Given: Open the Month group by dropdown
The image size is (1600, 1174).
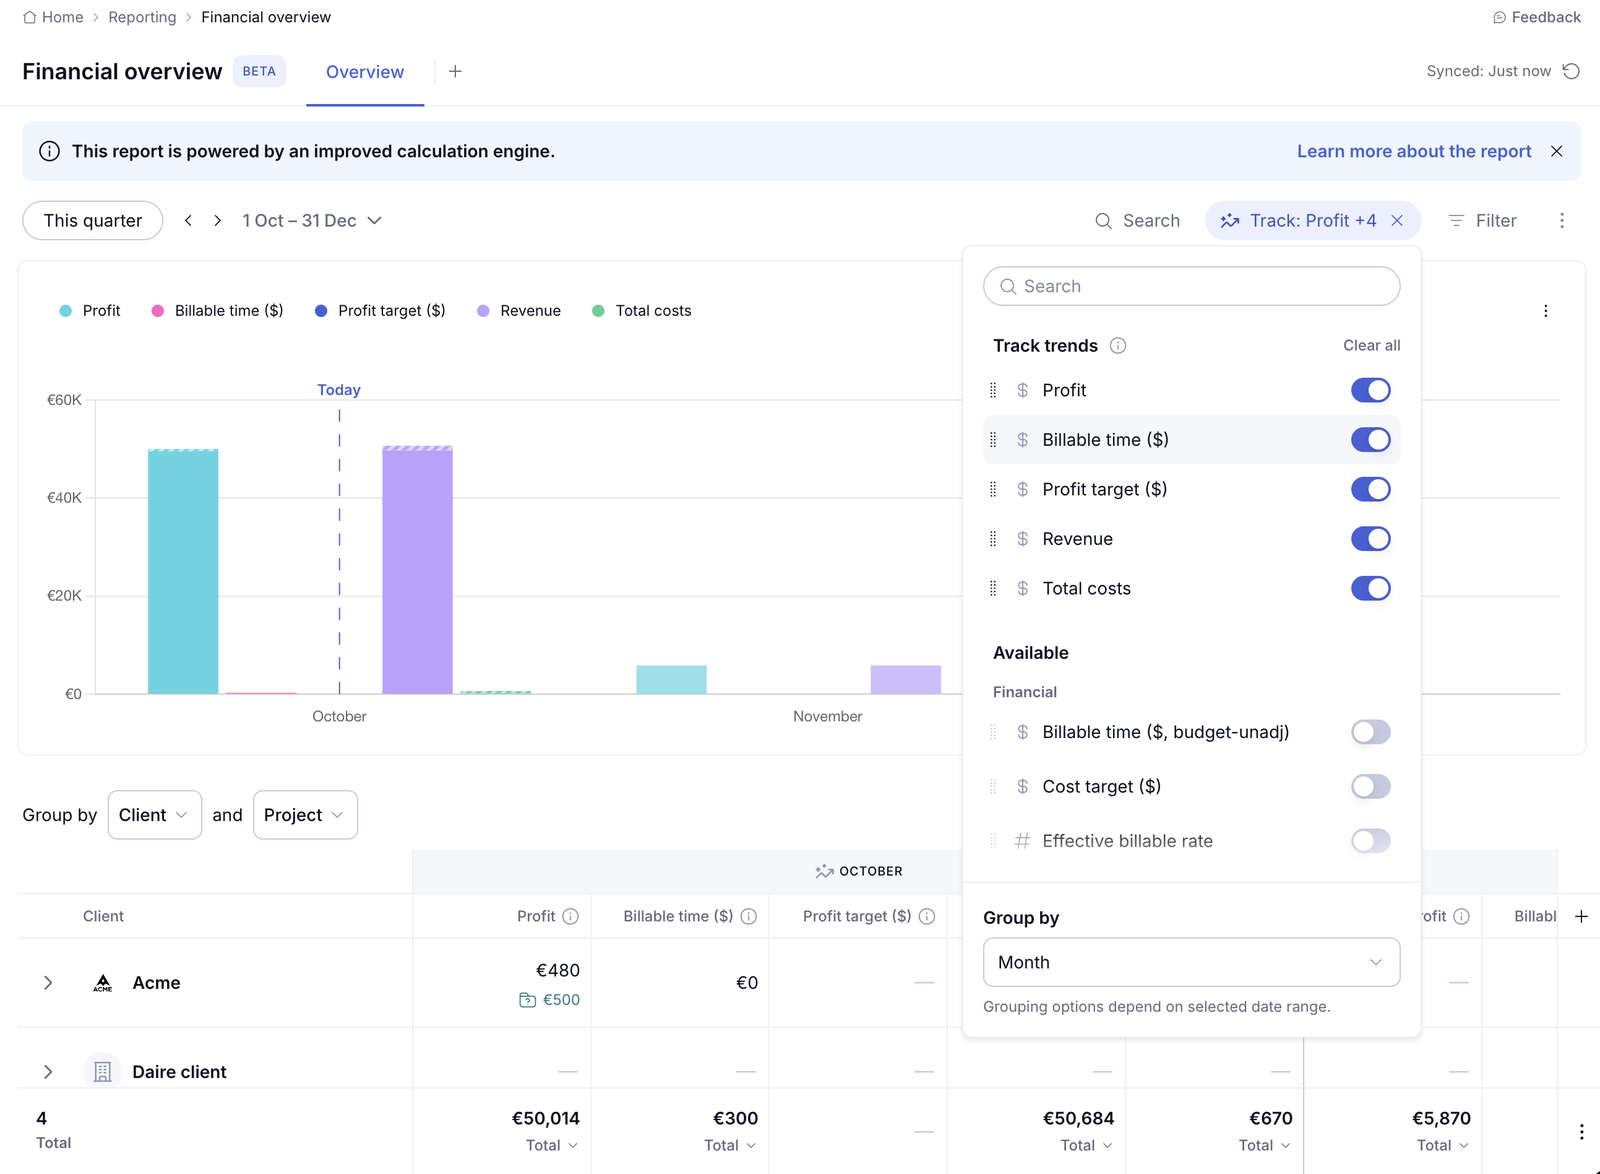Looking at the screenshot, I should pyautogui.click(x=1191, y=962).
